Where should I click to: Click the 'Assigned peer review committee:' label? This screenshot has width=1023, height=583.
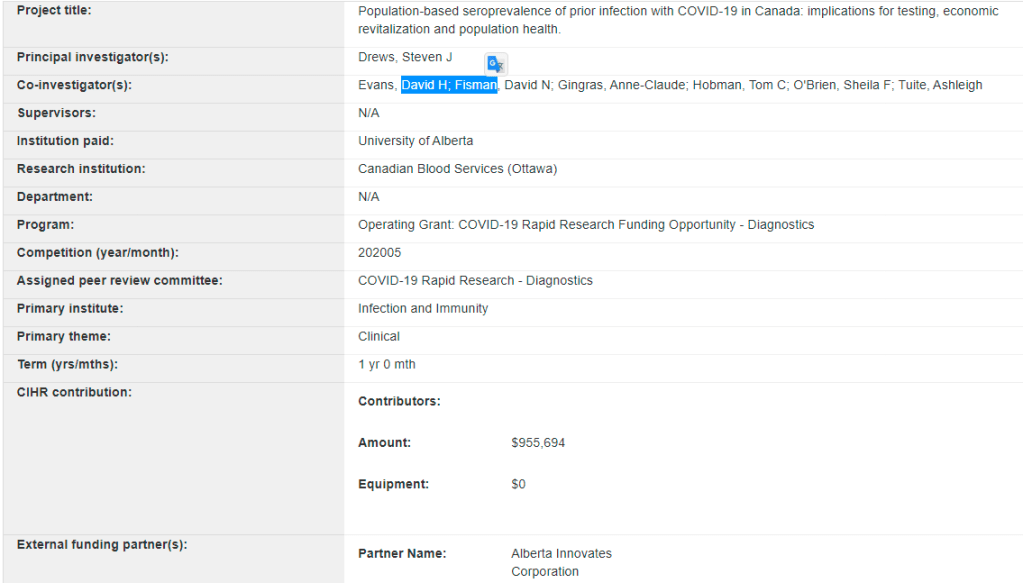click(x=119, y=281)
